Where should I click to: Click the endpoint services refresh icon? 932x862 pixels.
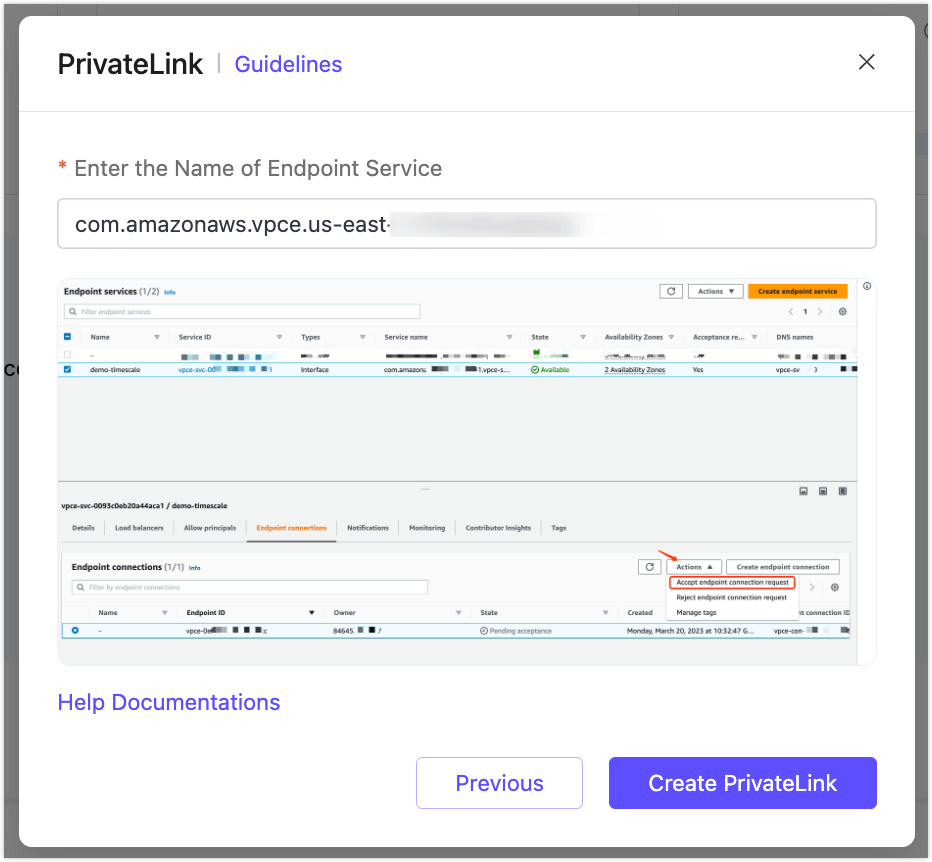coord(671,291)
